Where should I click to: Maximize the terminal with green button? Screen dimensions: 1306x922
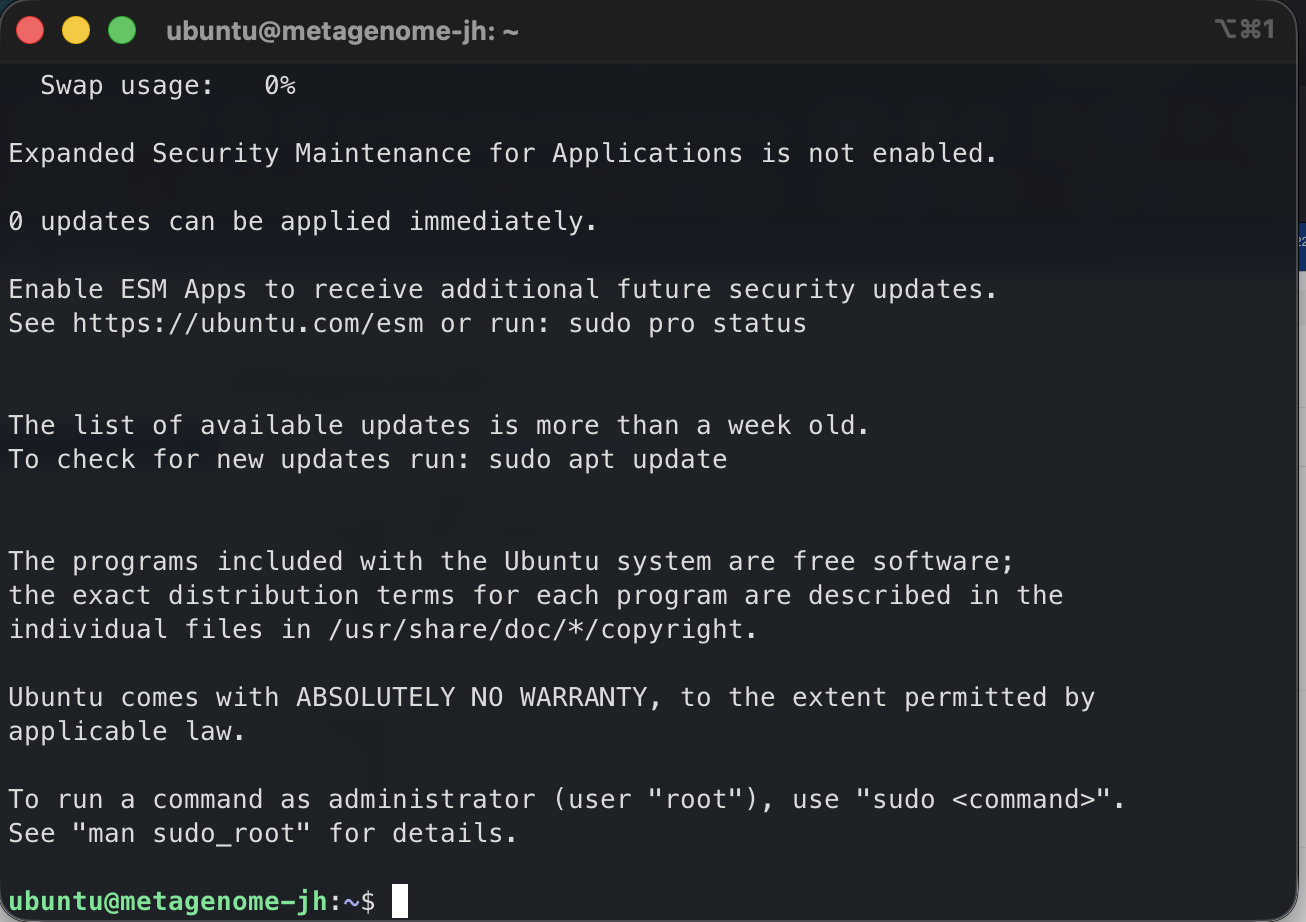pyautogui.click(x=122, y=30)
